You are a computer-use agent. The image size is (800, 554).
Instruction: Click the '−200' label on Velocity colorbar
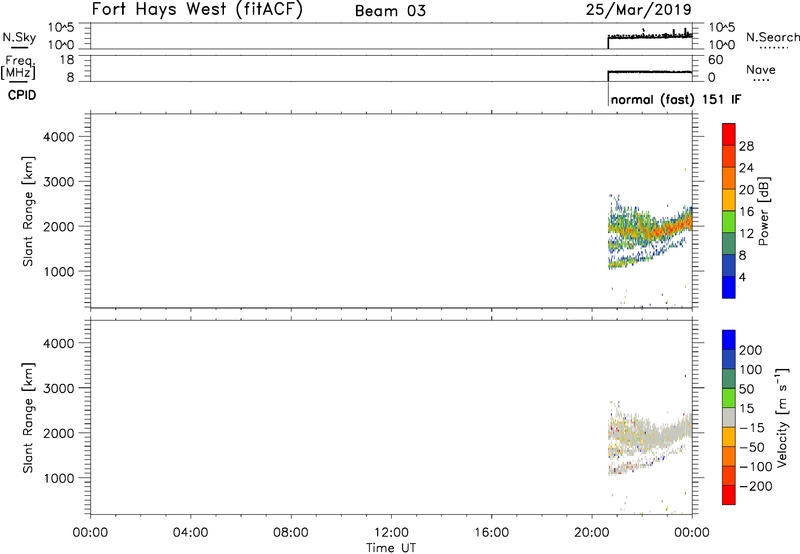(x=756, y=486)
